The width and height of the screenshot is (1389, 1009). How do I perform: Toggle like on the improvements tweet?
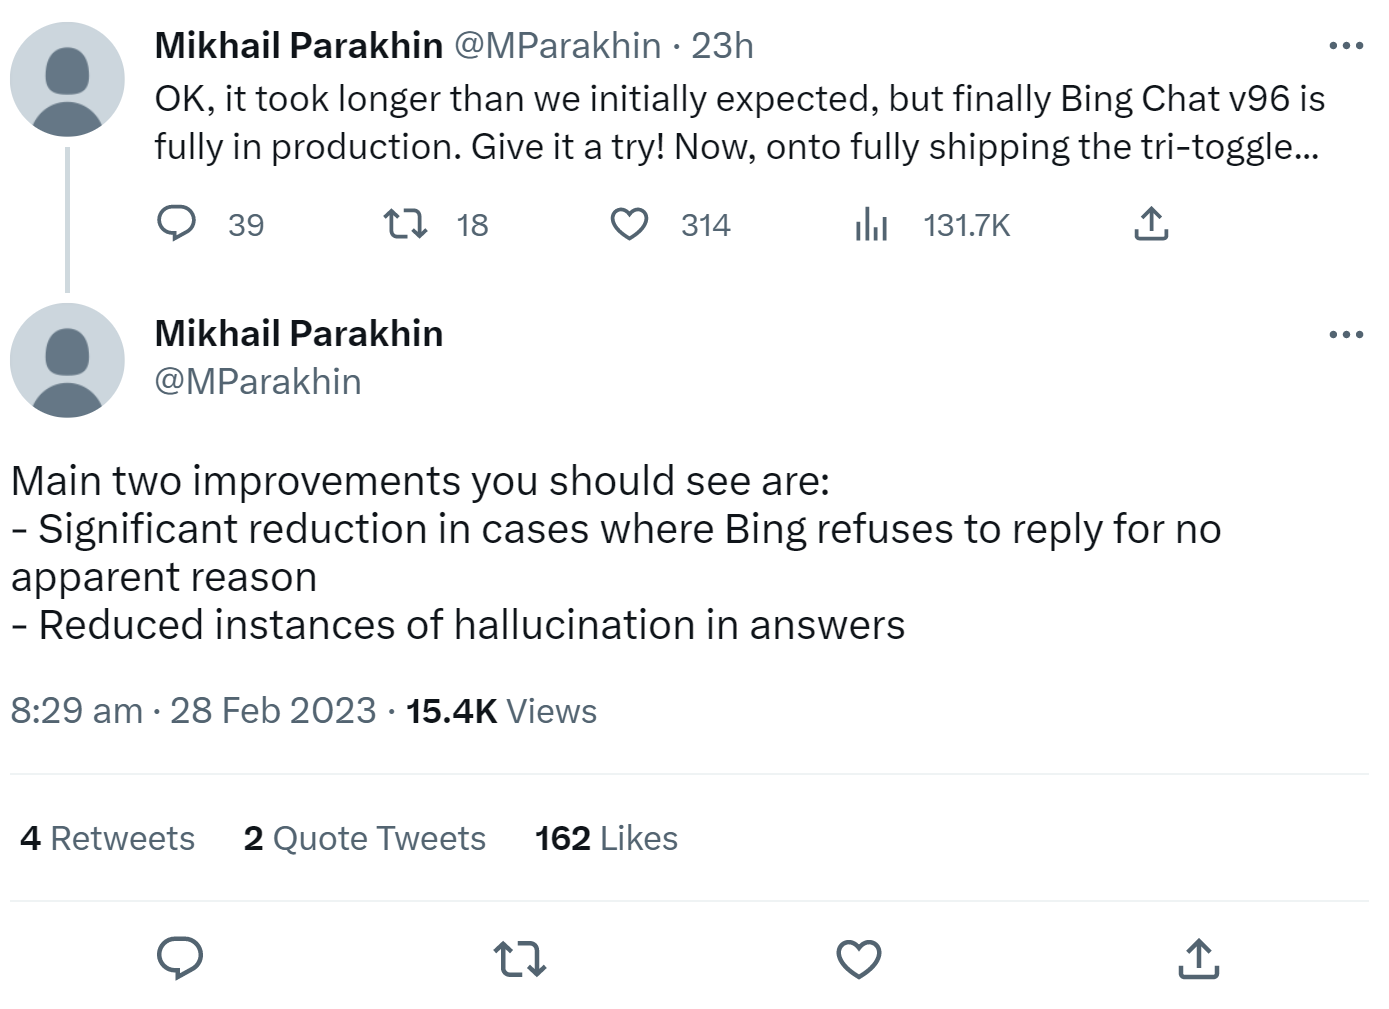859,959
